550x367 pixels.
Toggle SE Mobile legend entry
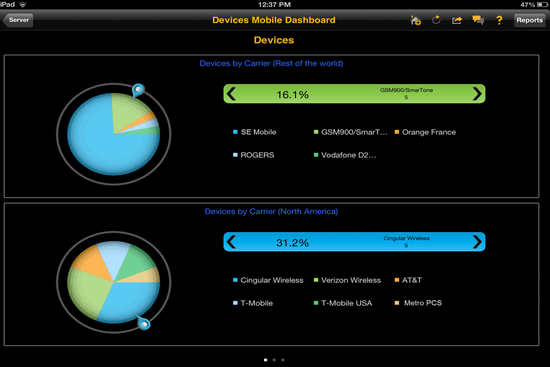[x=255, y=132]
